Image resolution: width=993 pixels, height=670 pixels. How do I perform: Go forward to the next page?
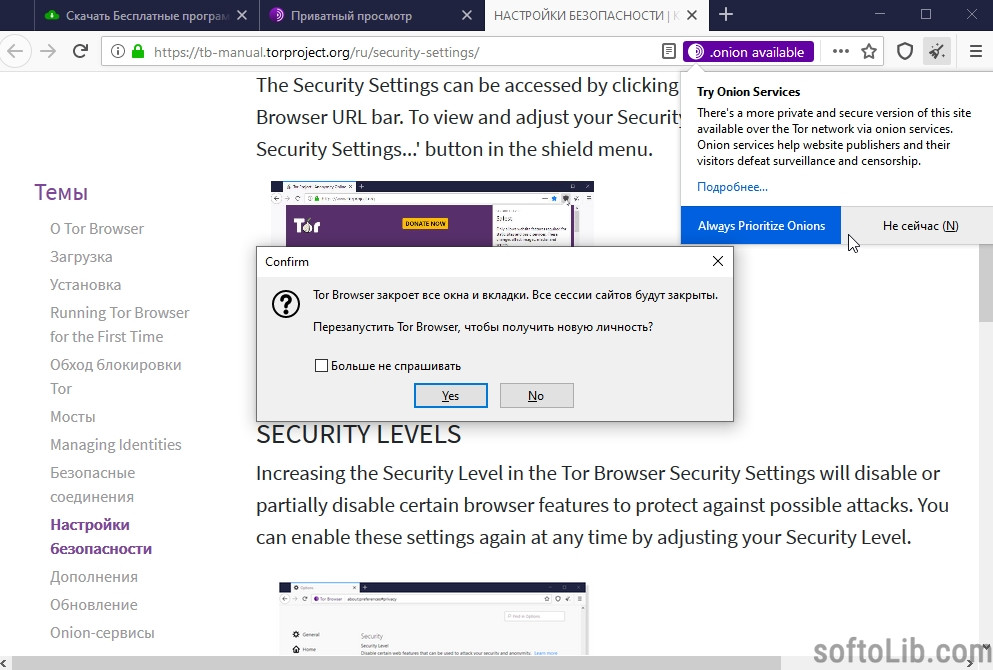pyautogui.click(x=48, y=51)
